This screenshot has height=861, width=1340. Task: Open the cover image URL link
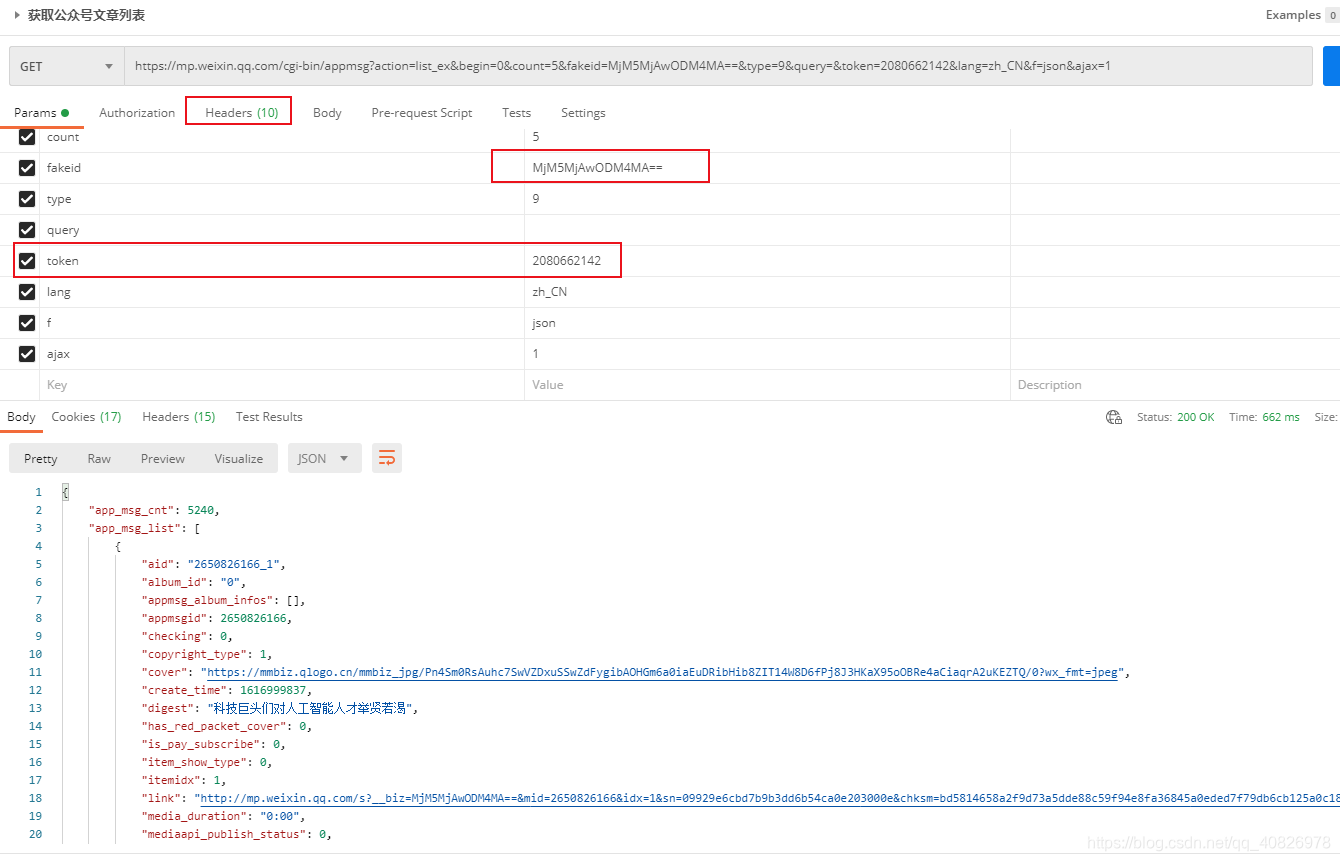(x=662, y=672)
